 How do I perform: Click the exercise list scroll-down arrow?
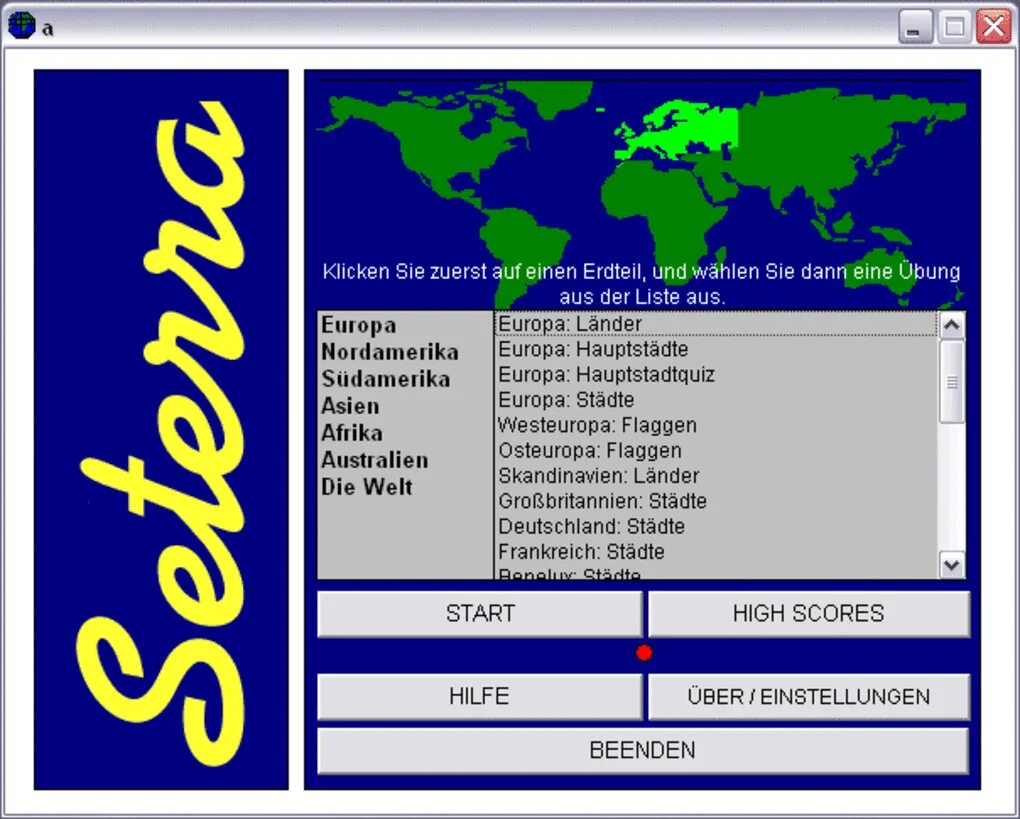pyautogui.click(x=952, y=565)
